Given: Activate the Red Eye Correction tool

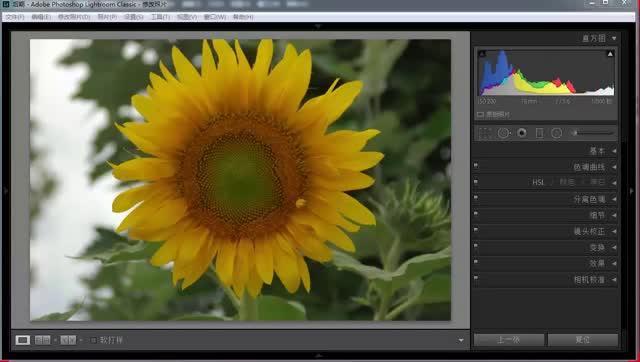Looking at the screenshot, I should point(522,133).
